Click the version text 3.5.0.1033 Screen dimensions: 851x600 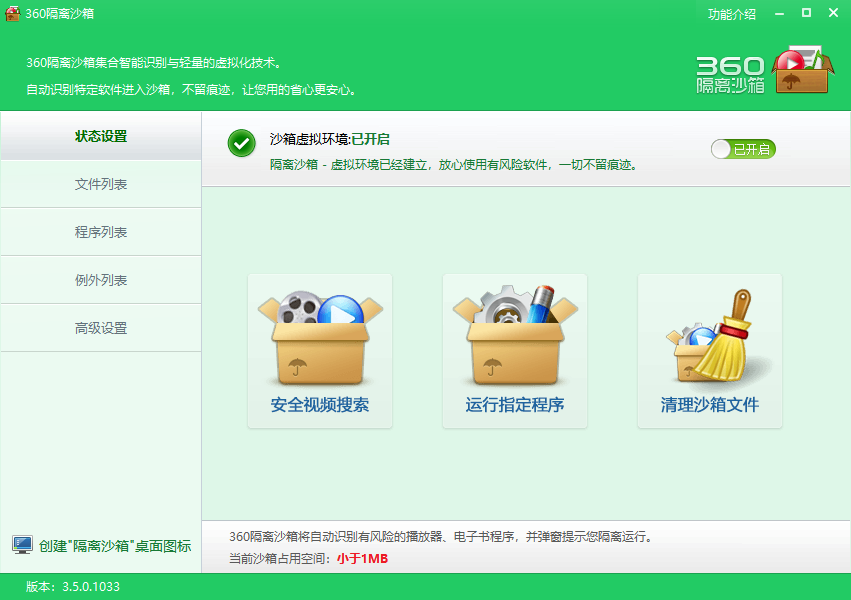tap(91, 586)
